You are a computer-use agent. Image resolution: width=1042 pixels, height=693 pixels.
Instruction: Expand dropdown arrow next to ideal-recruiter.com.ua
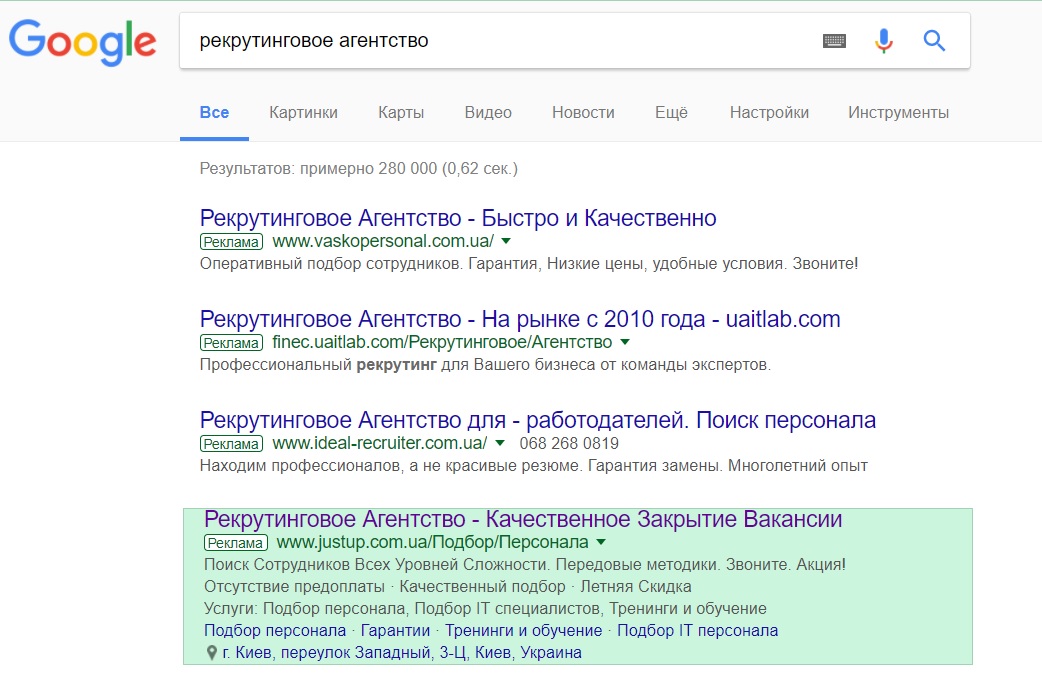[500, 443]
